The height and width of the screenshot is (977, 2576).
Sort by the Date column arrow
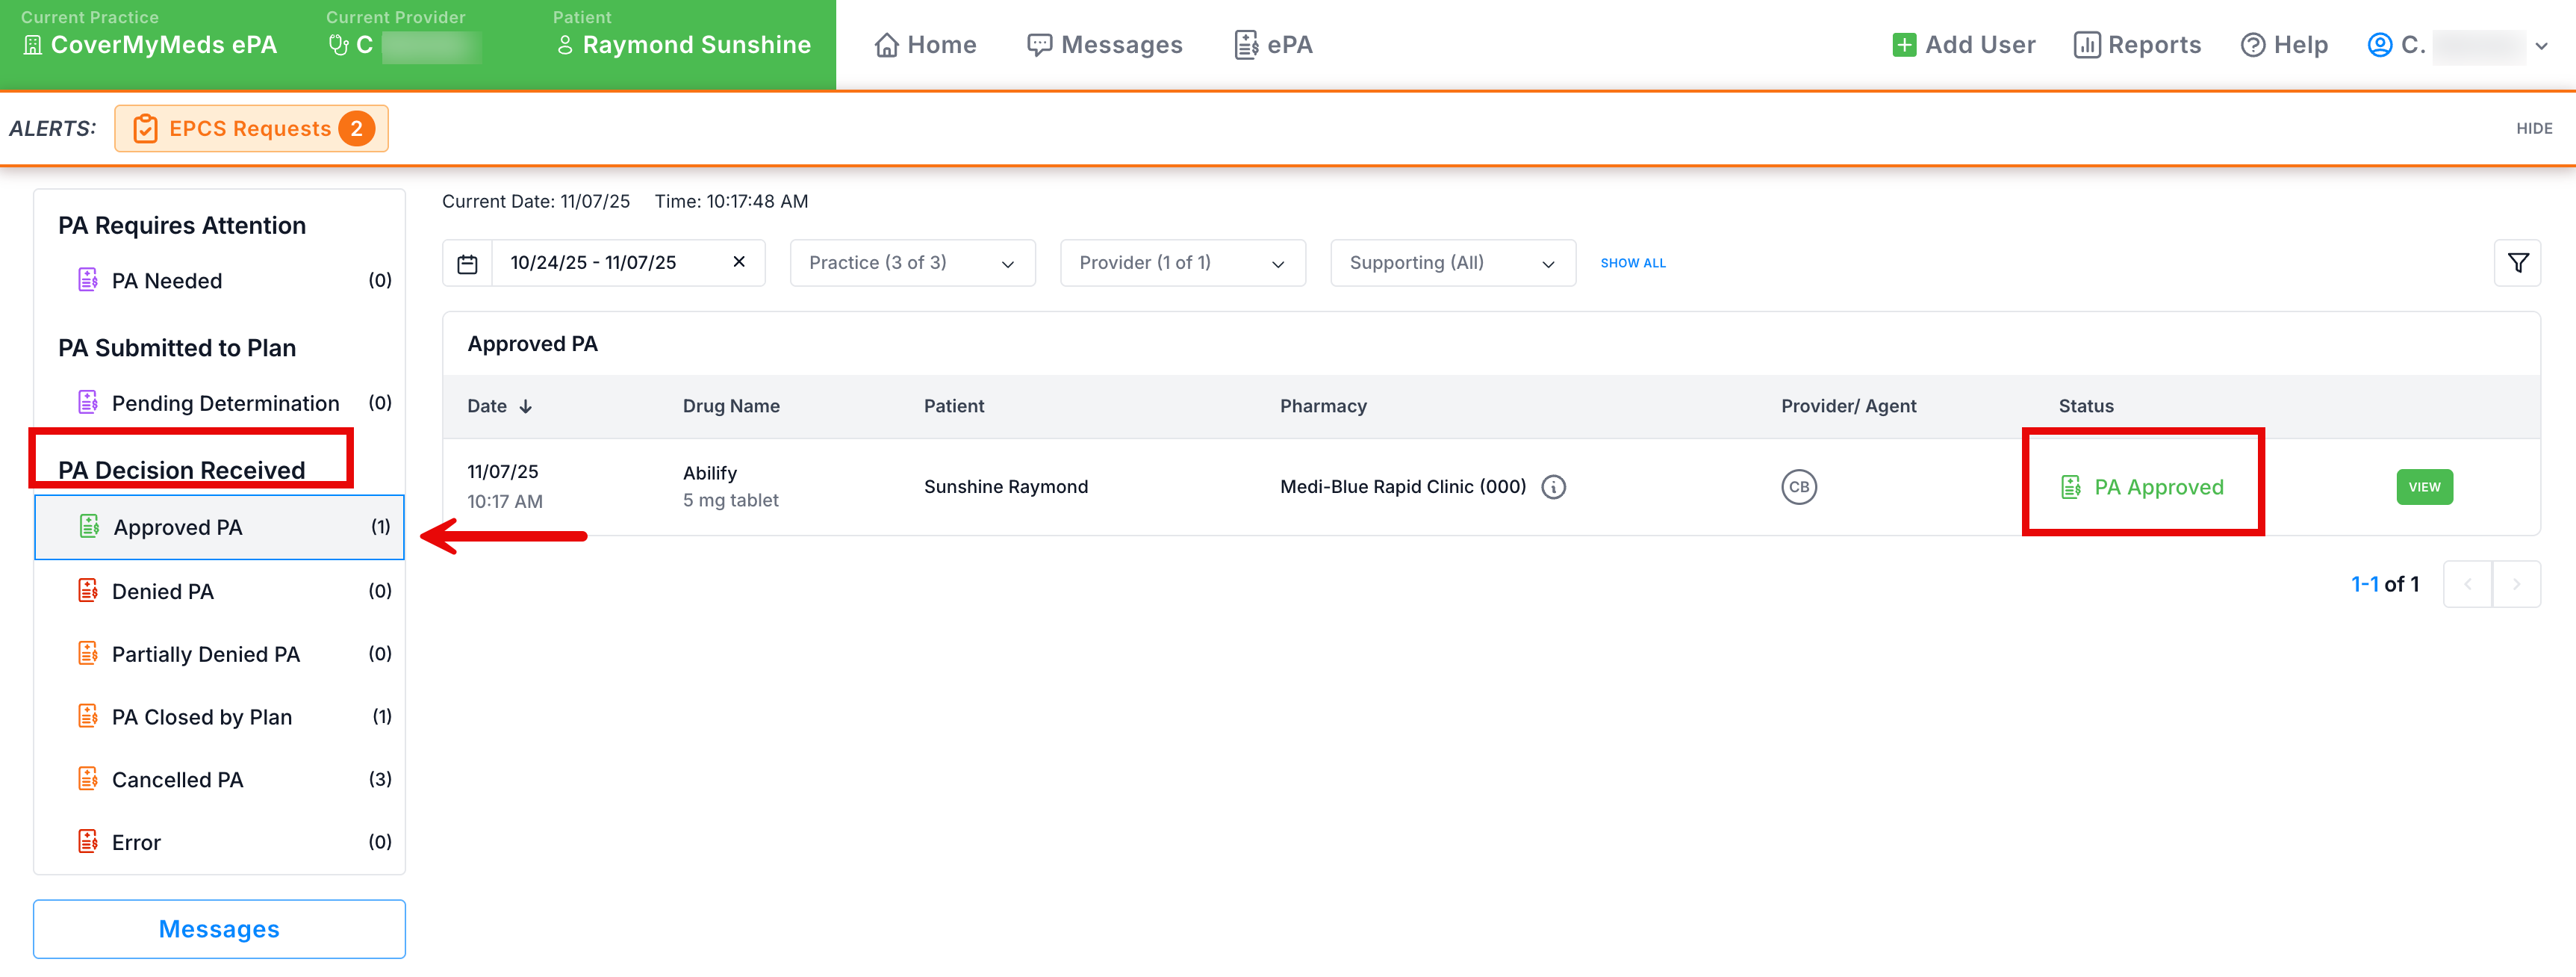coord(526,406)
